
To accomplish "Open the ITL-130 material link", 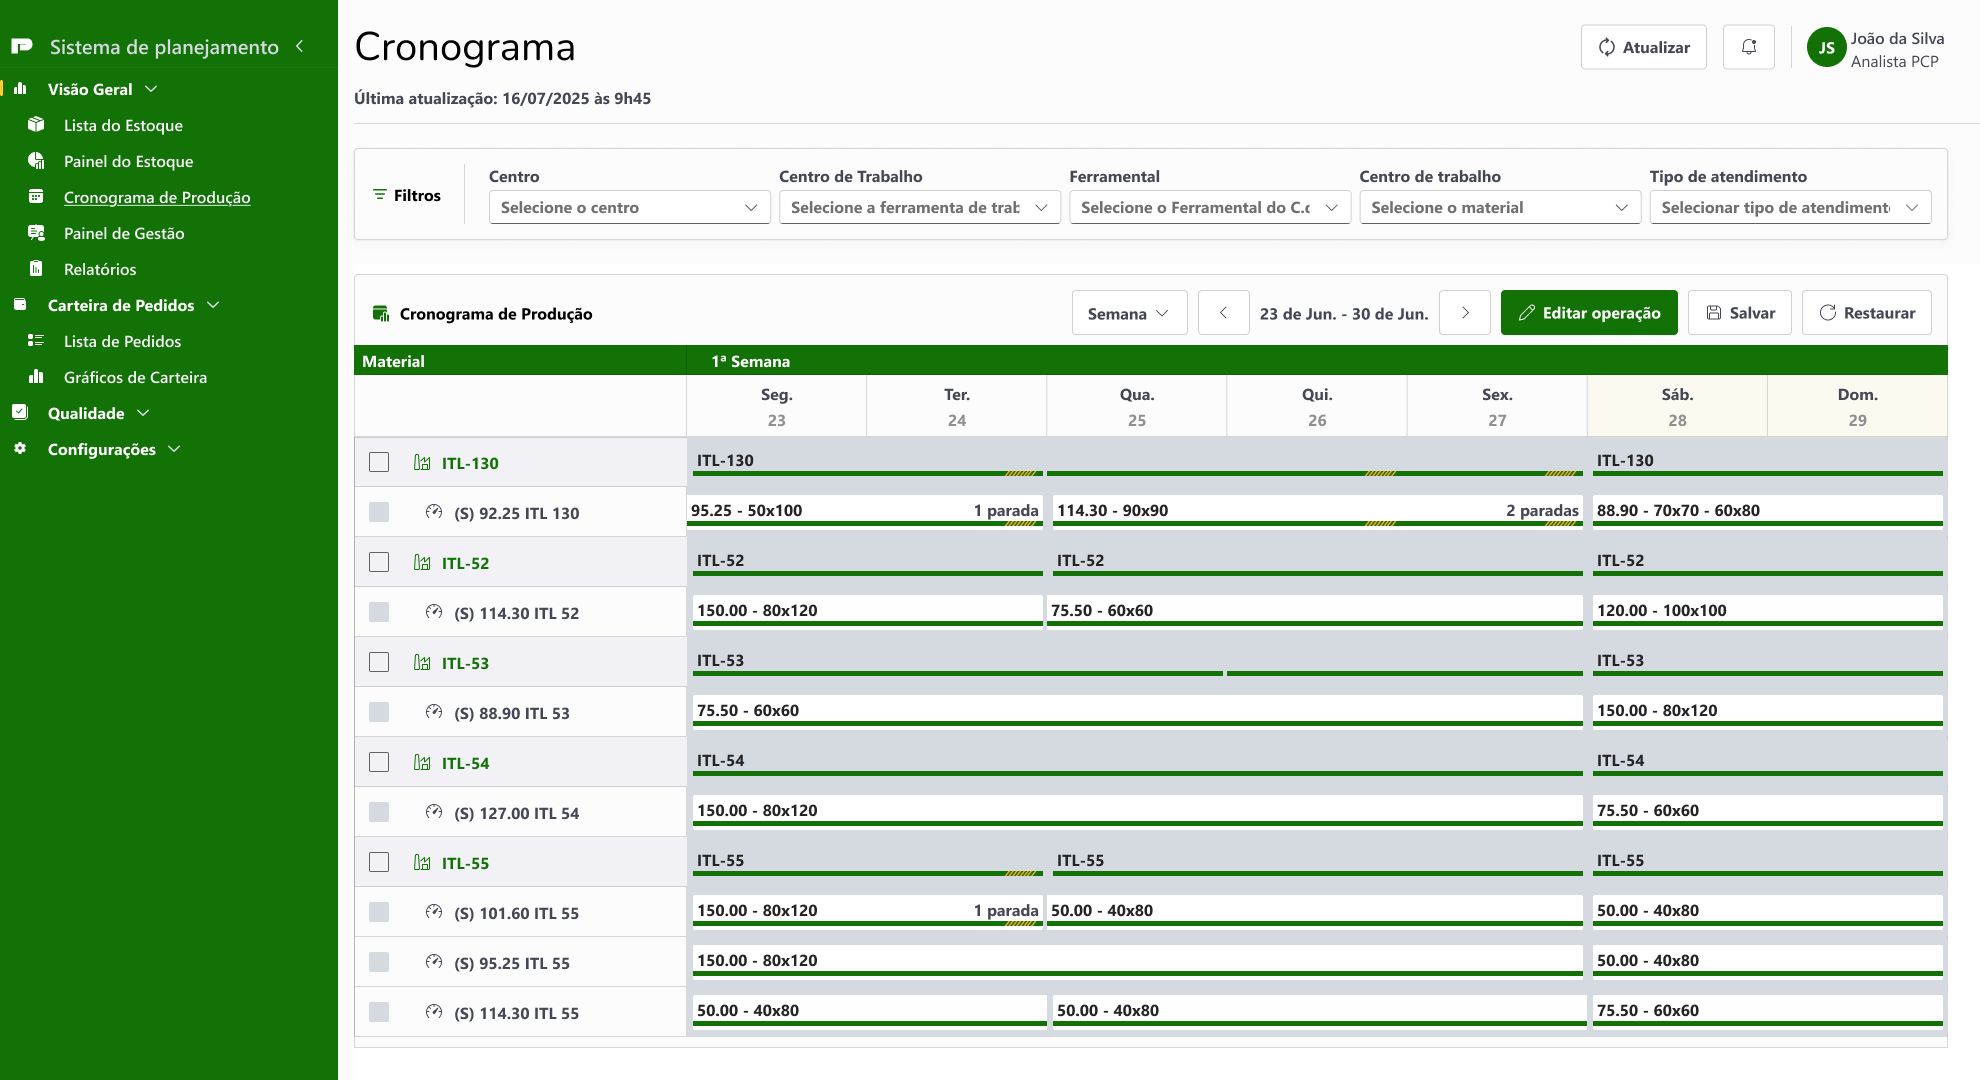I will tap(470, 463).
